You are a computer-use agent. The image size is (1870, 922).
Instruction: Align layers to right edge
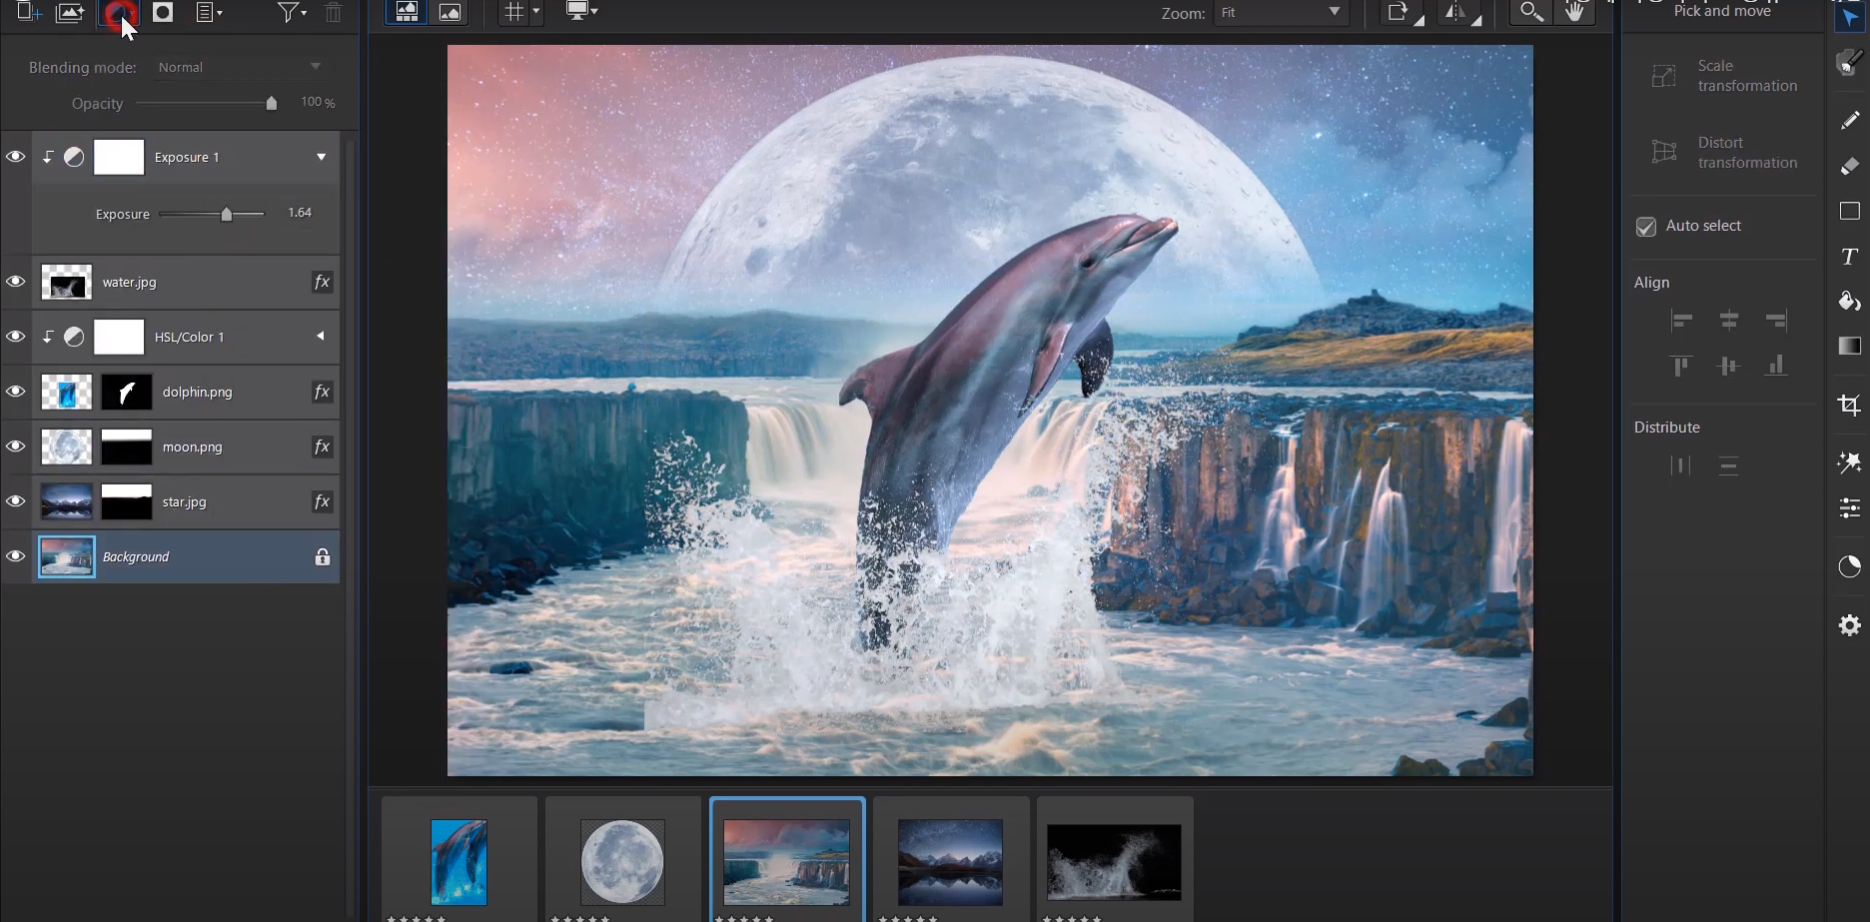coord(1776,320)
